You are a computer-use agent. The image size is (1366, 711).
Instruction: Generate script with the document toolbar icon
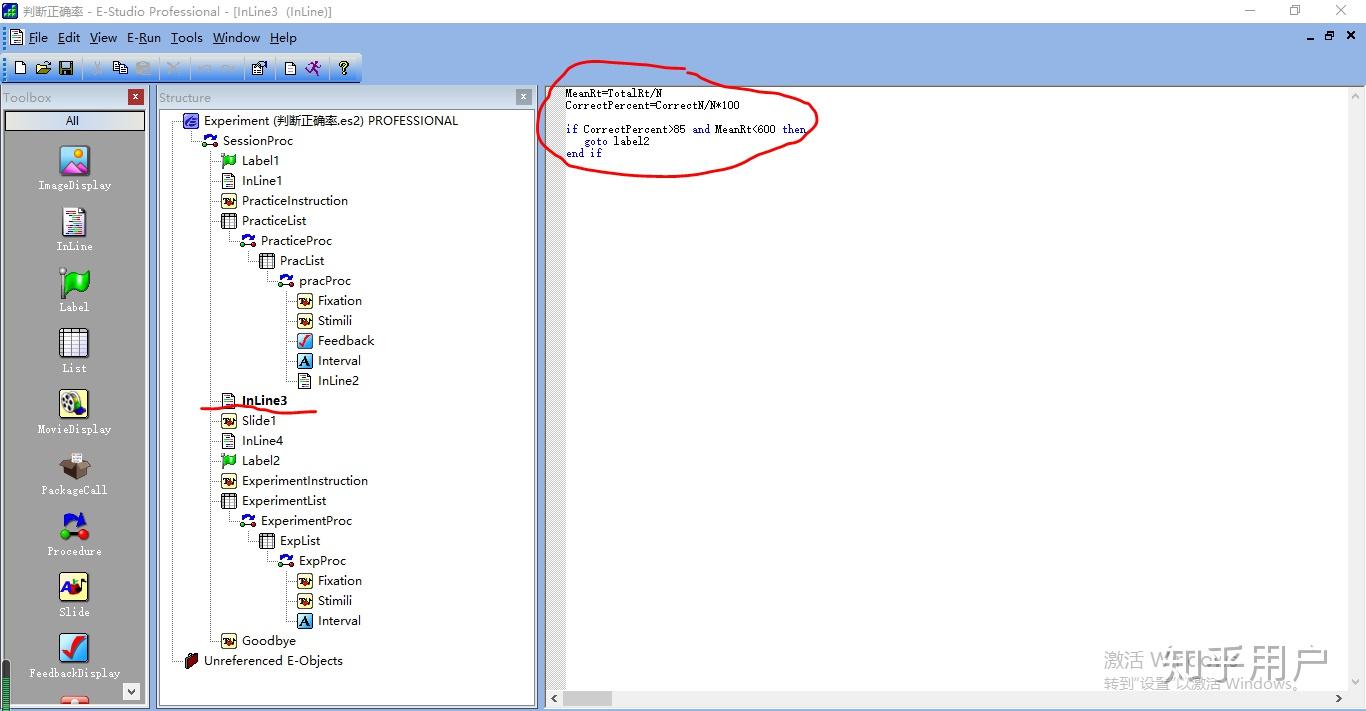(x=290, y=68)
